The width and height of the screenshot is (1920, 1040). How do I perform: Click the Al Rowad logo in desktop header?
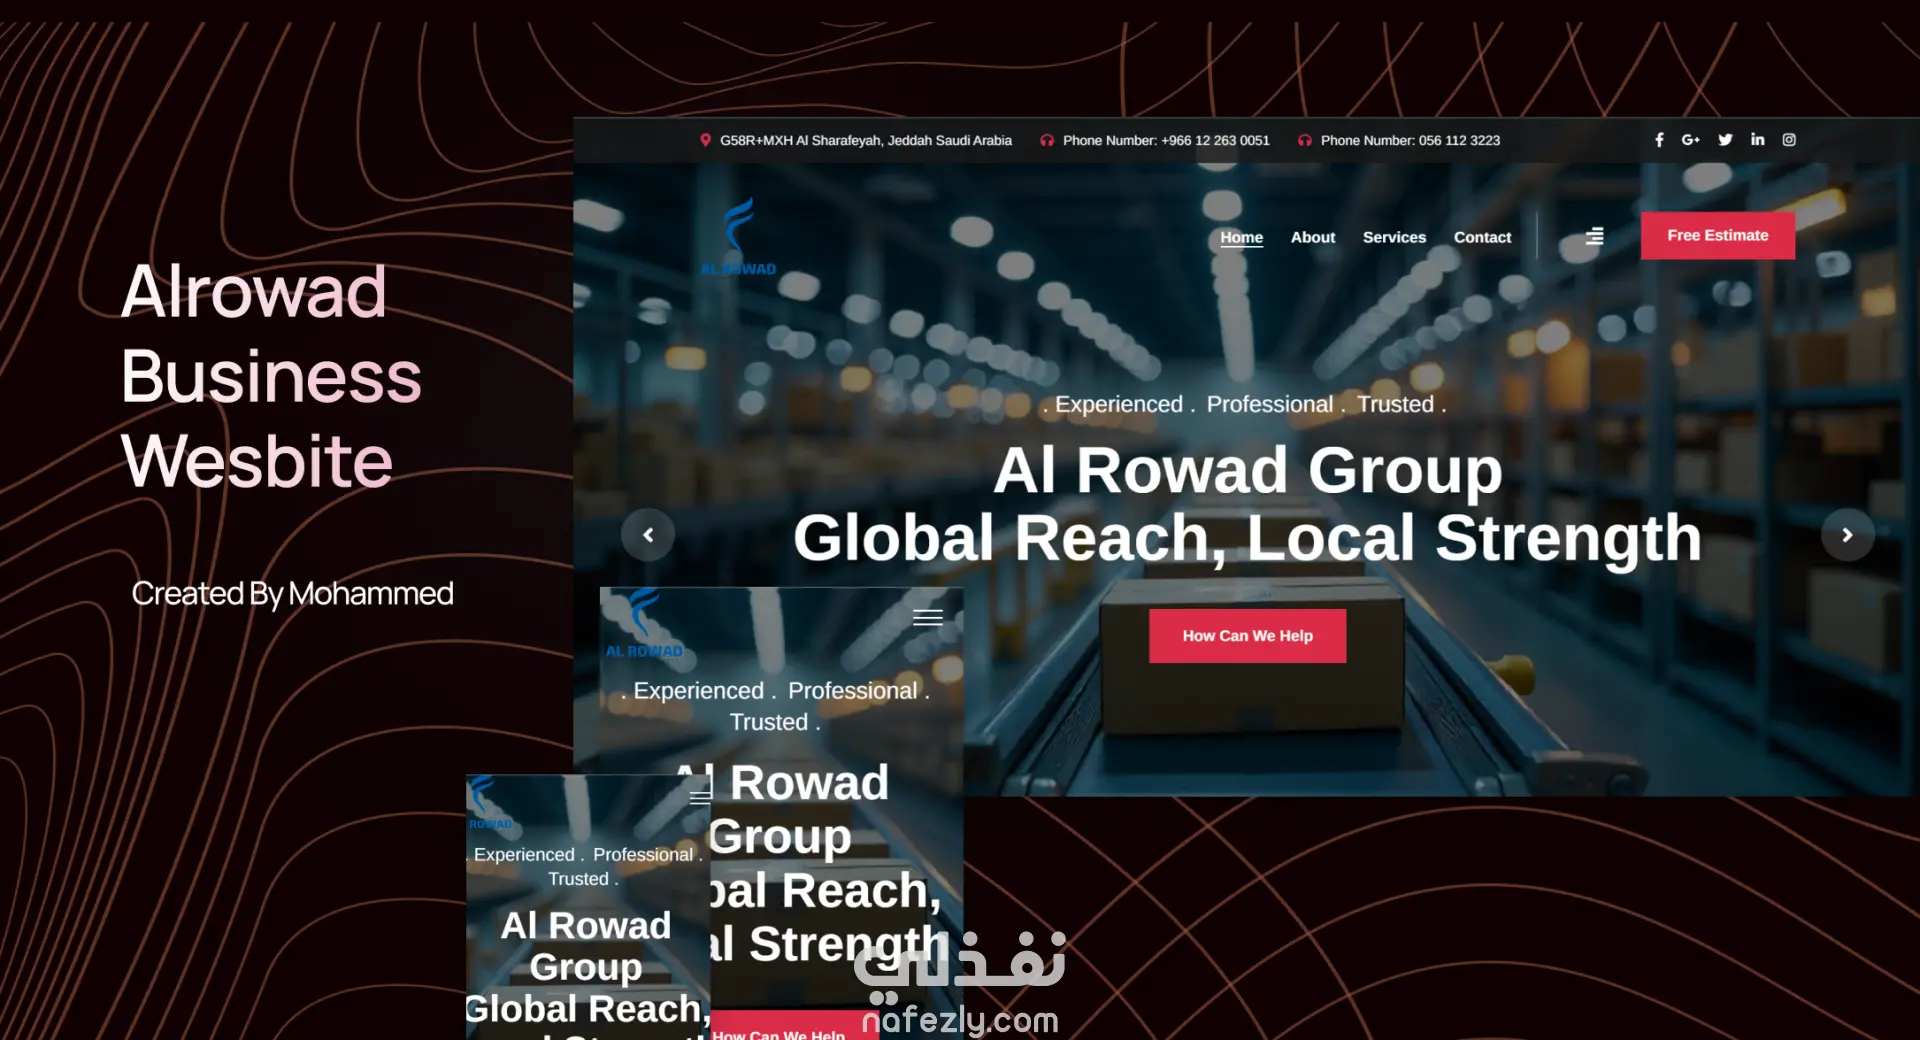point(739,237)
